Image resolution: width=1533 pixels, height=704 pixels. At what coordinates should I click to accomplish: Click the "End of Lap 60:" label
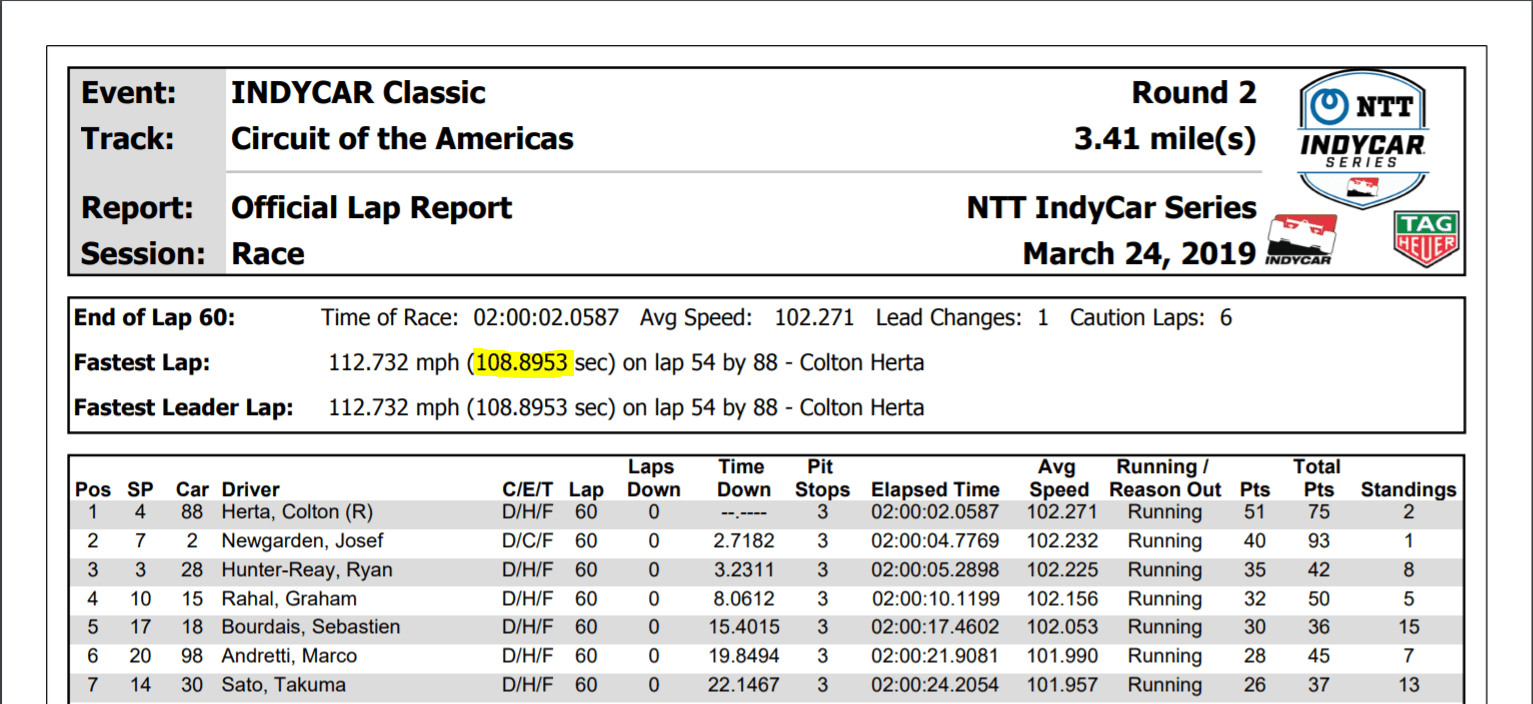[x=154, y=318]
